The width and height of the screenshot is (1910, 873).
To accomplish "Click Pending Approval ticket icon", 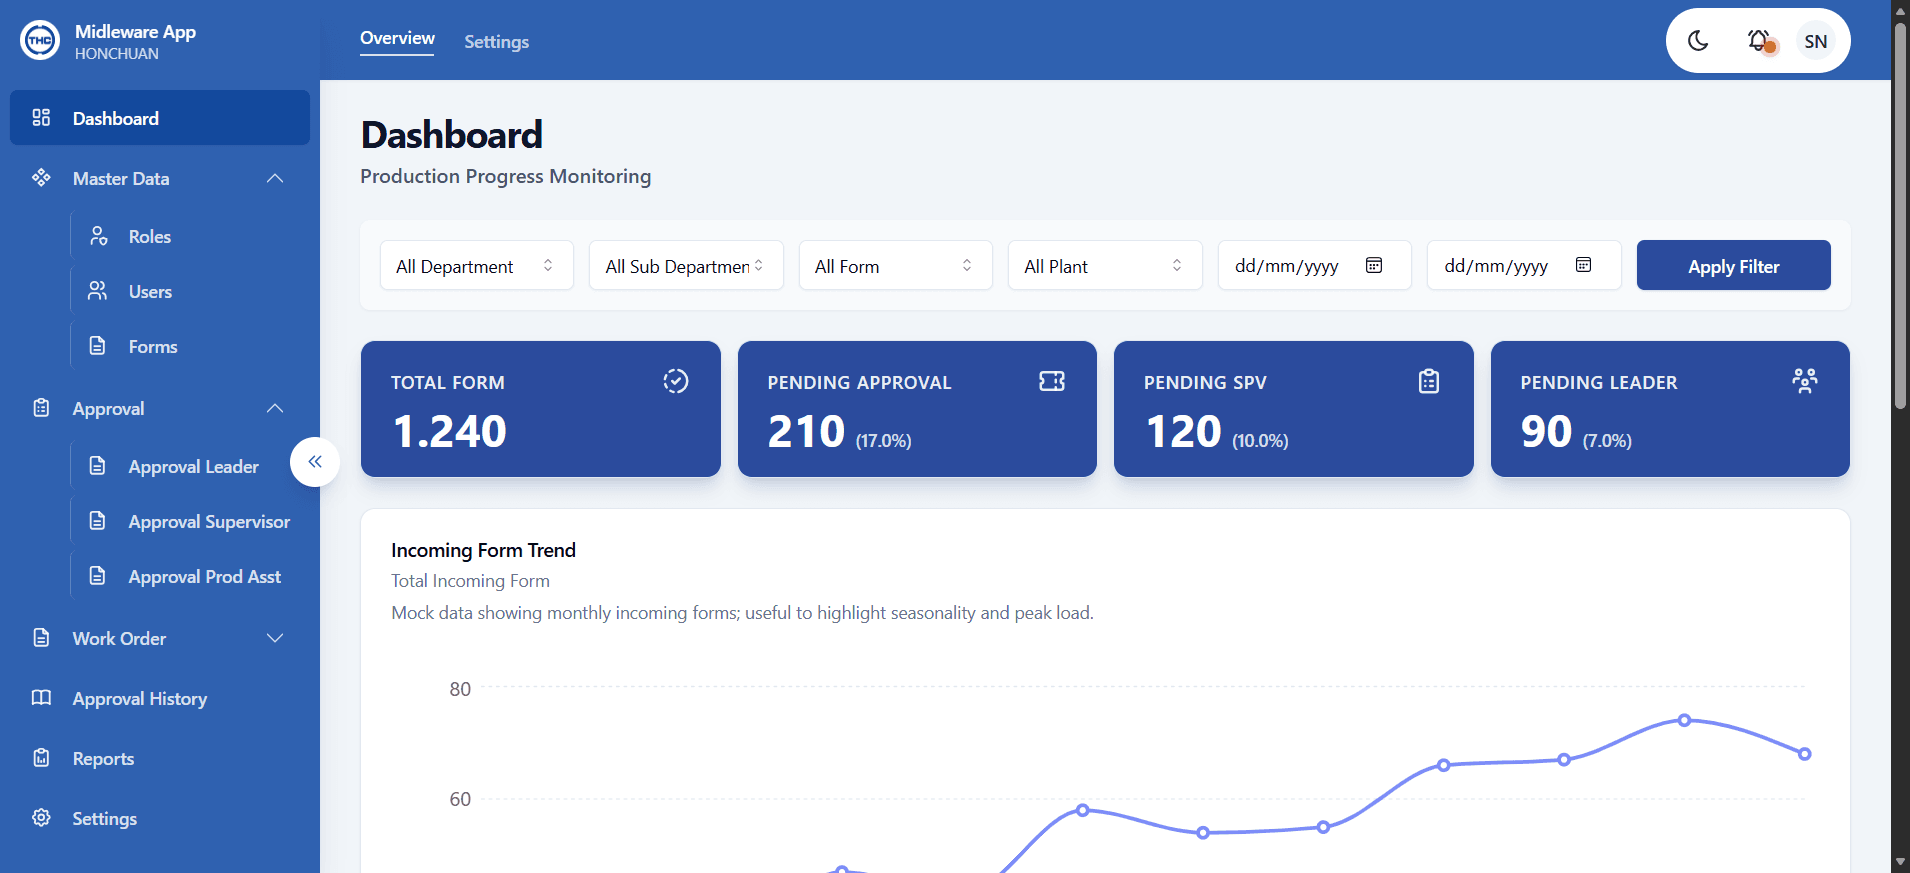I will point(1052,381).
